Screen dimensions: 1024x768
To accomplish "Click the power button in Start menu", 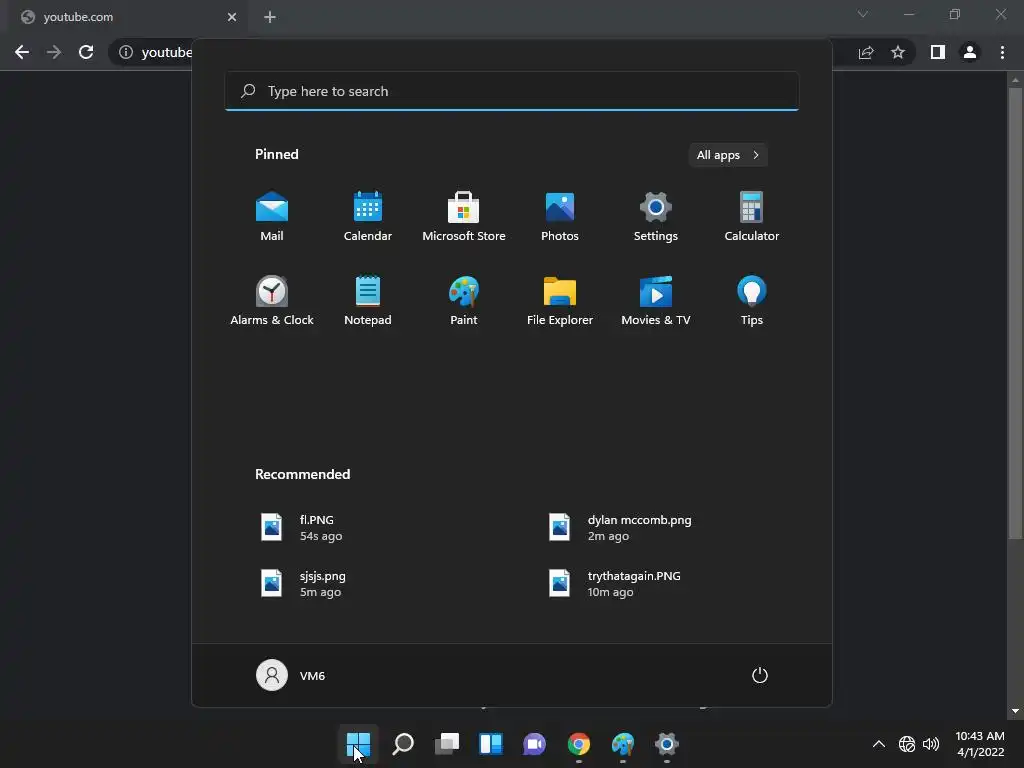I will coord(760,675).
